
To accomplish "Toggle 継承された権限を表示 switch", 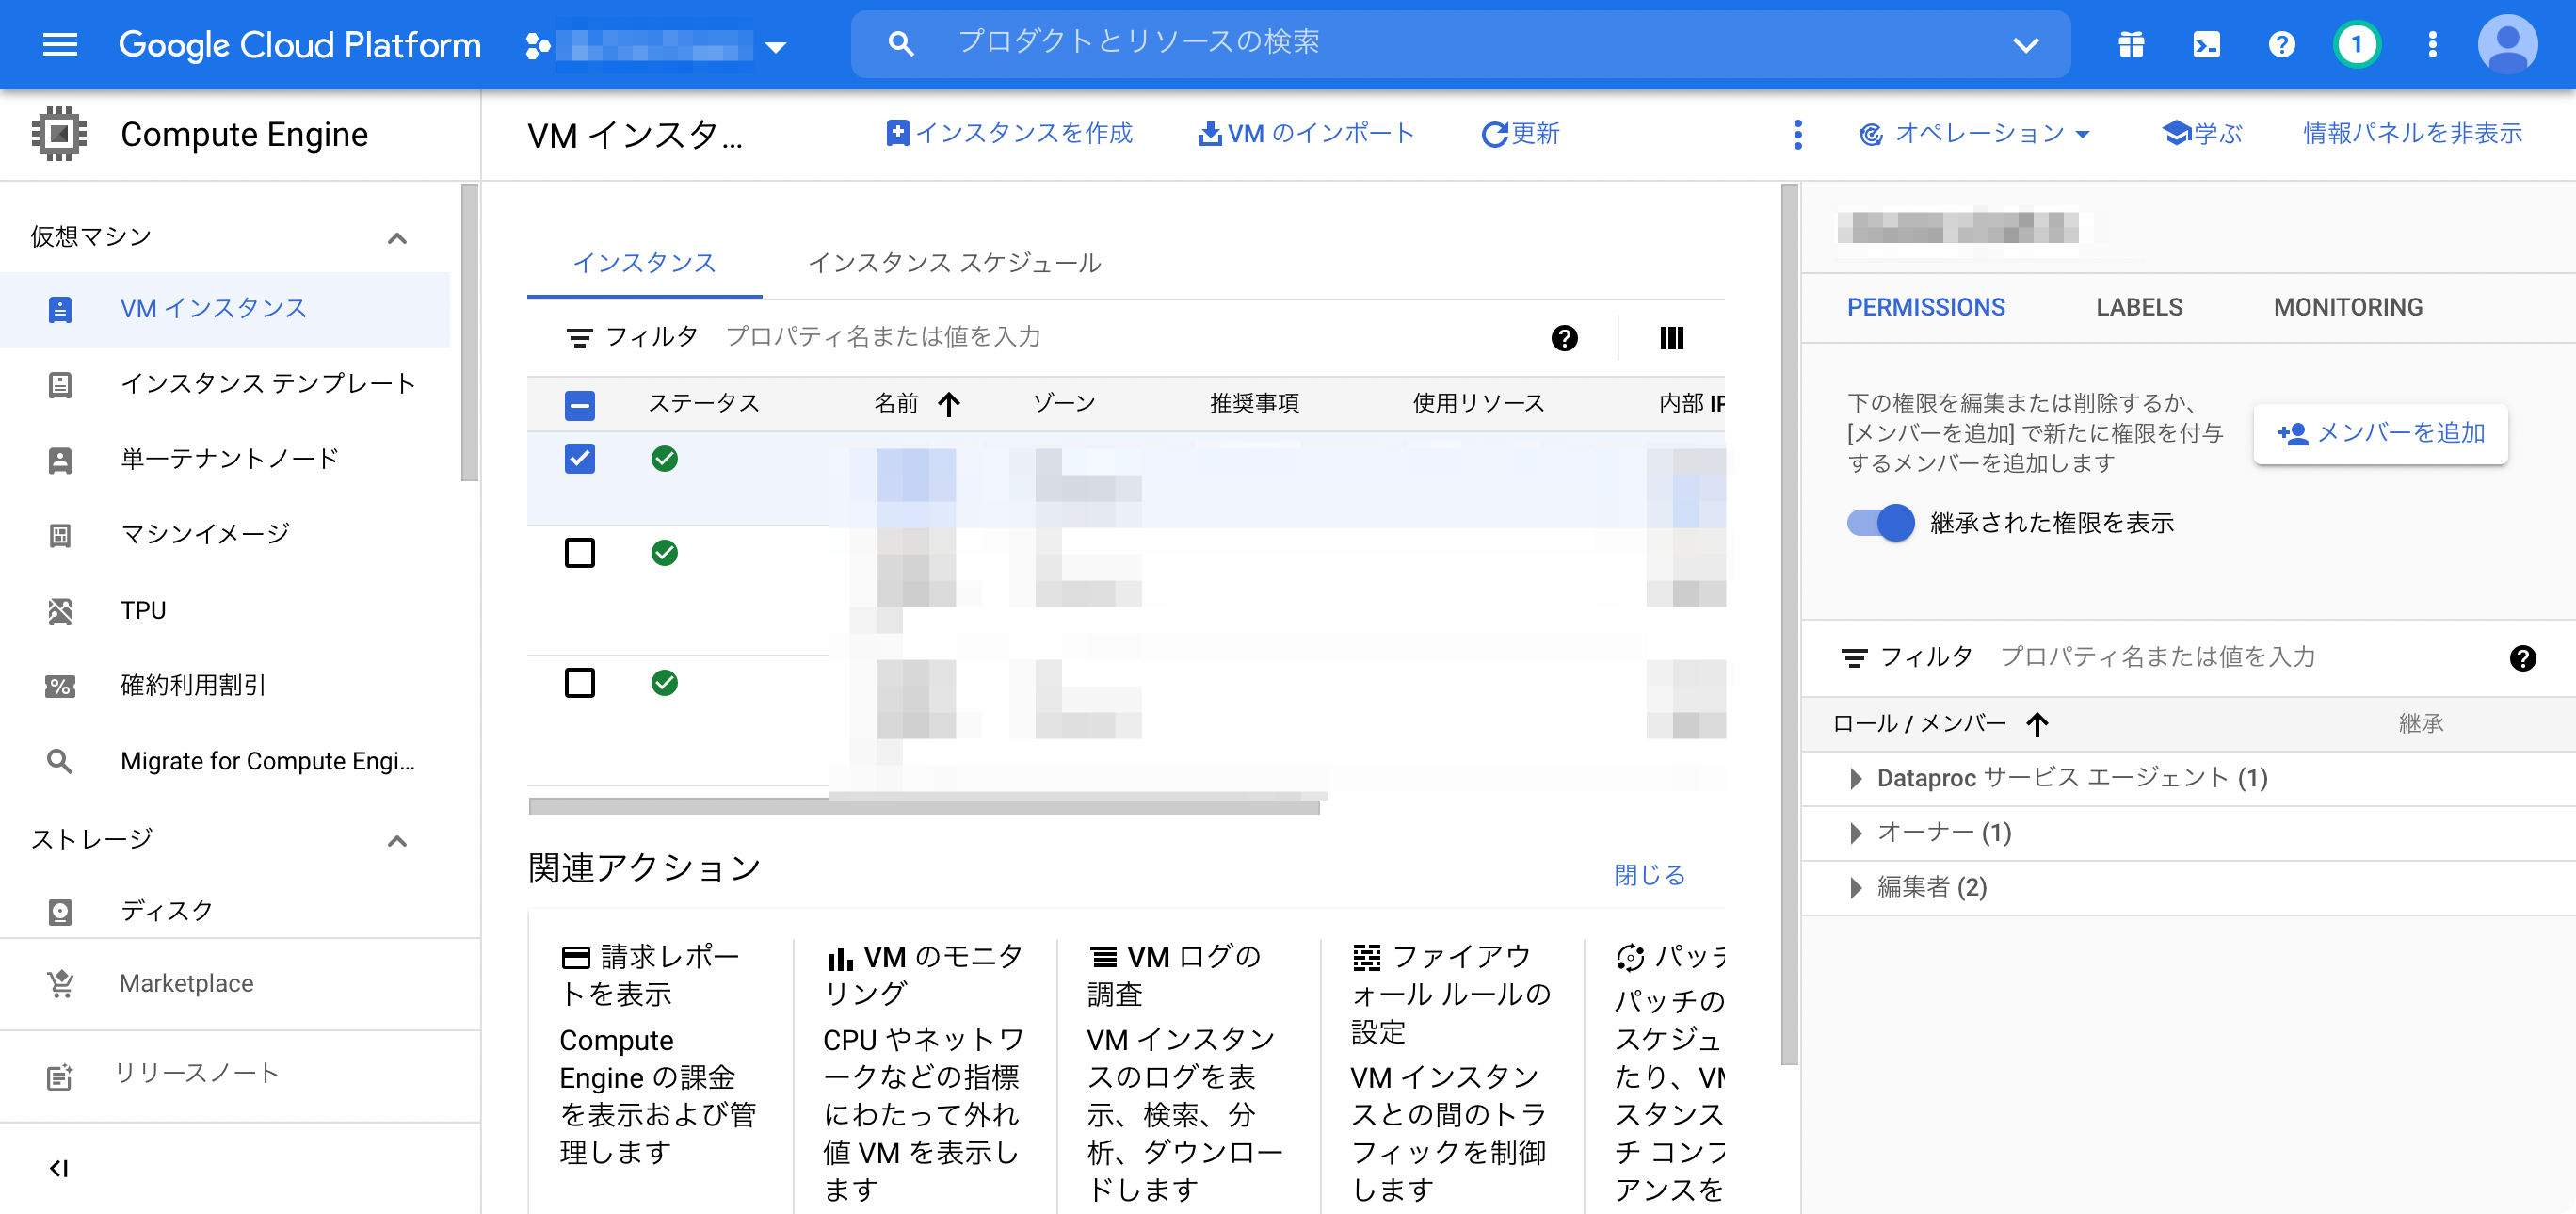I will 1880,523.
